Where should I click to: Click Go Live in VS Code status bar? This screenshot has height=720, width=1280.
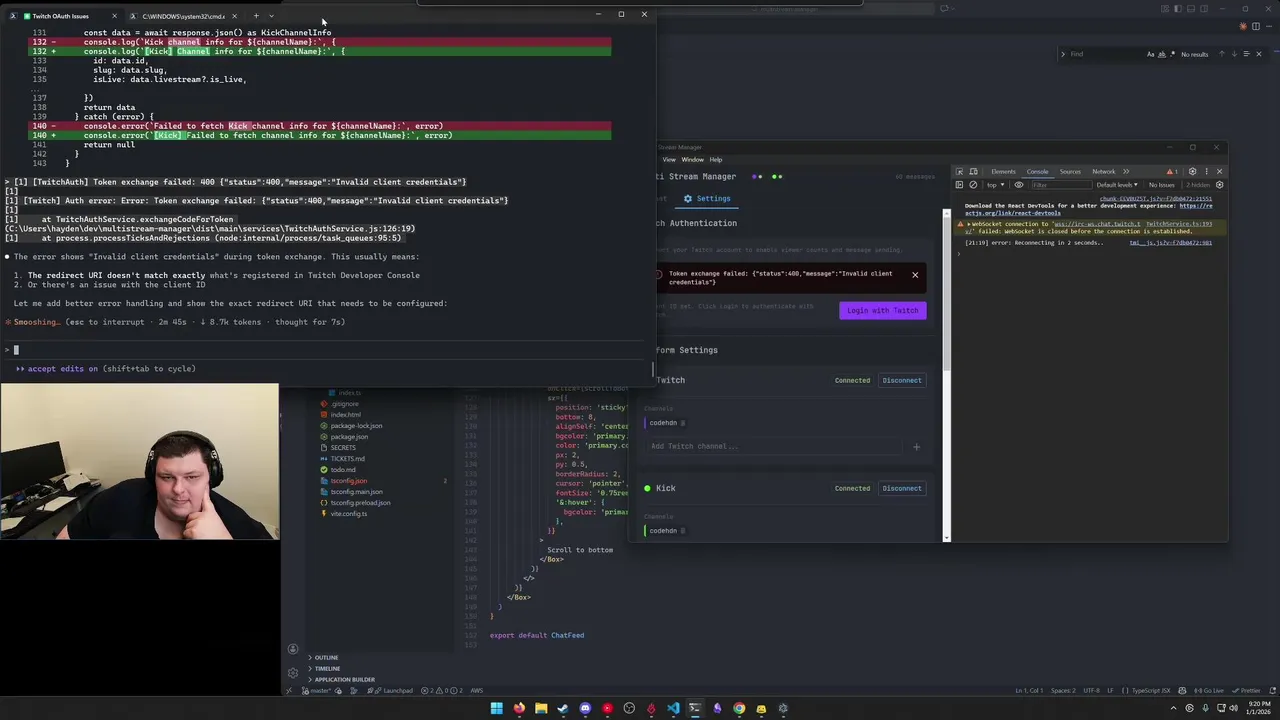tap(1208, 691)
